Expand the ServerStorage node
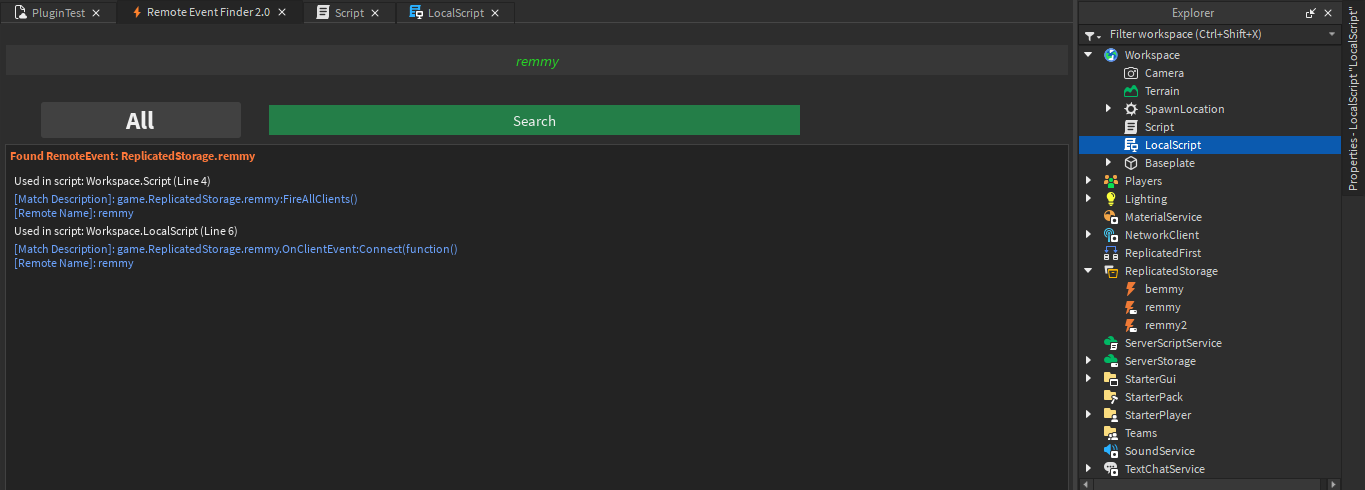 tap(1088, 361)
